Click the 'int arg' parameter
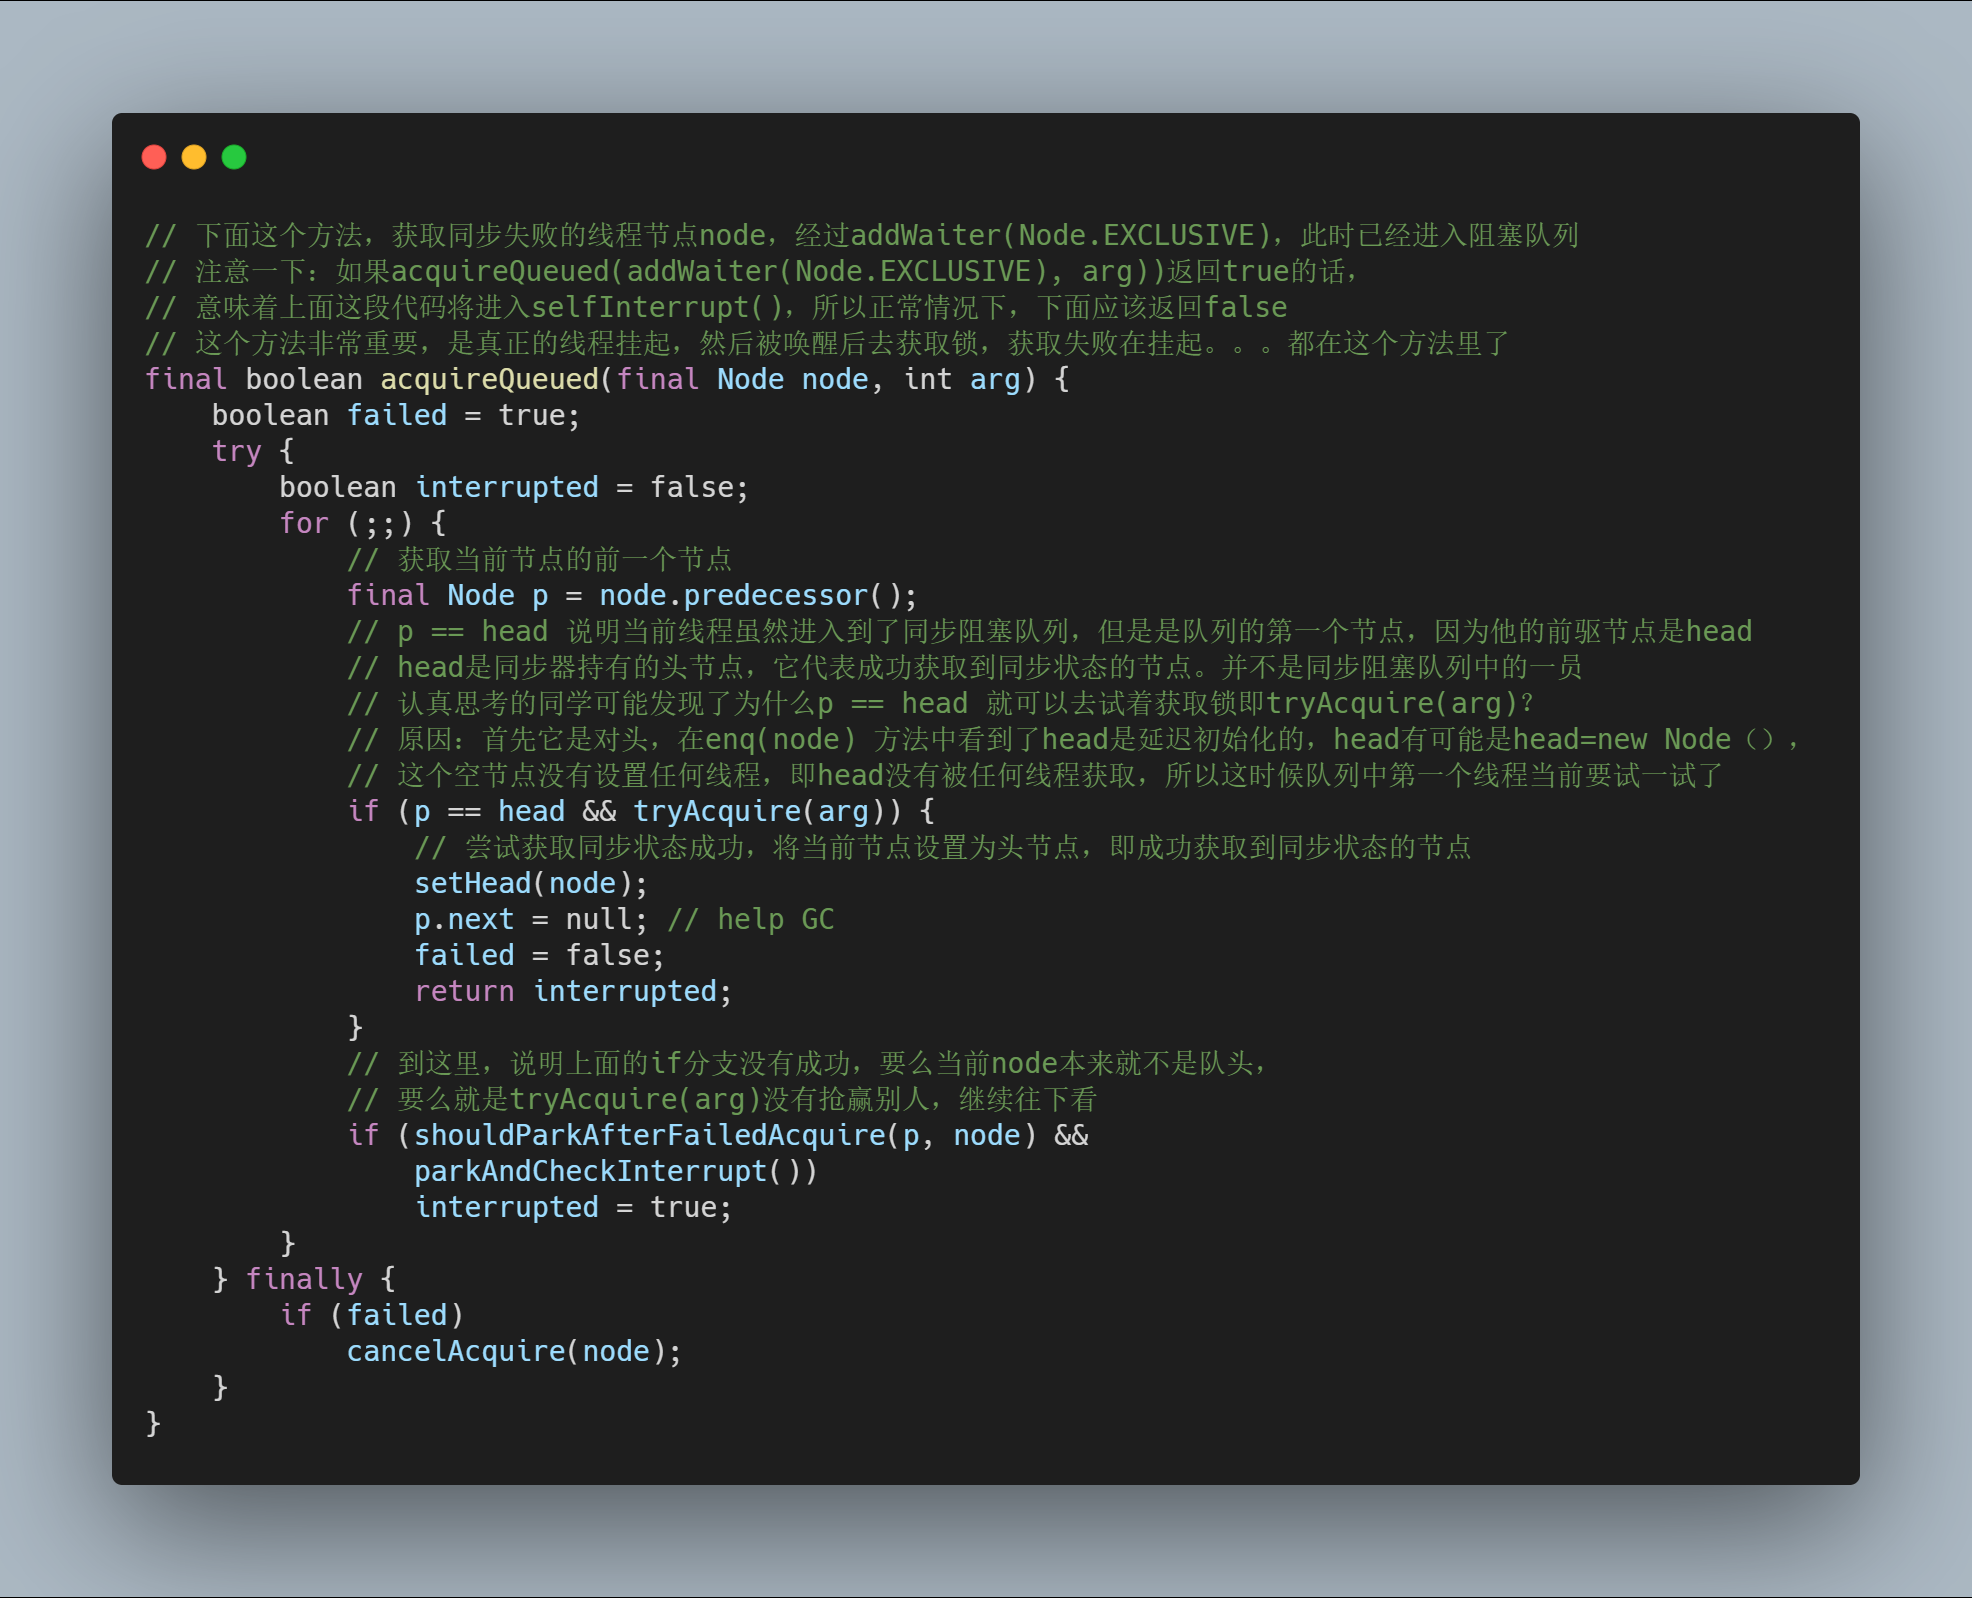Screen dimensions: 1972x1598 tap(961, 379)
